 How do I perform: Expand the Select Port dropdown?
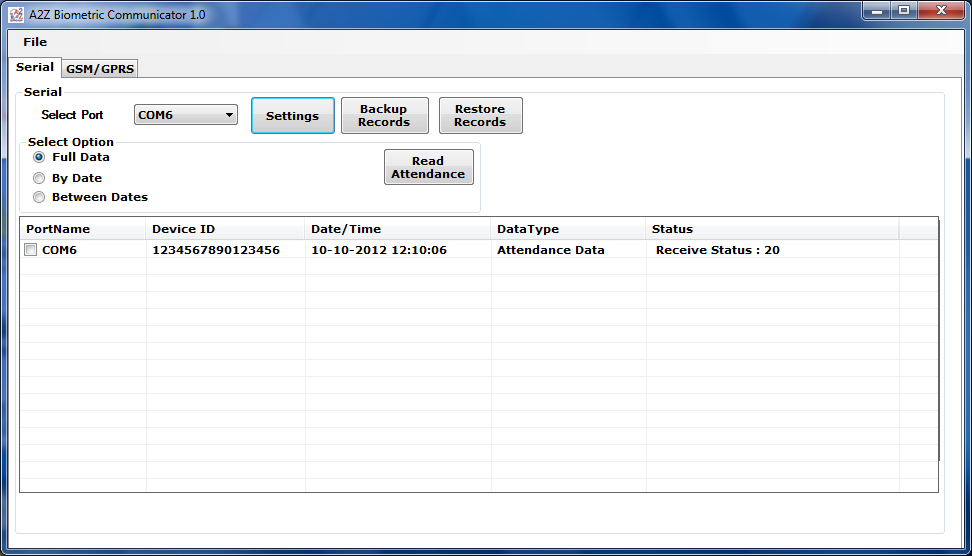point(229,115)
